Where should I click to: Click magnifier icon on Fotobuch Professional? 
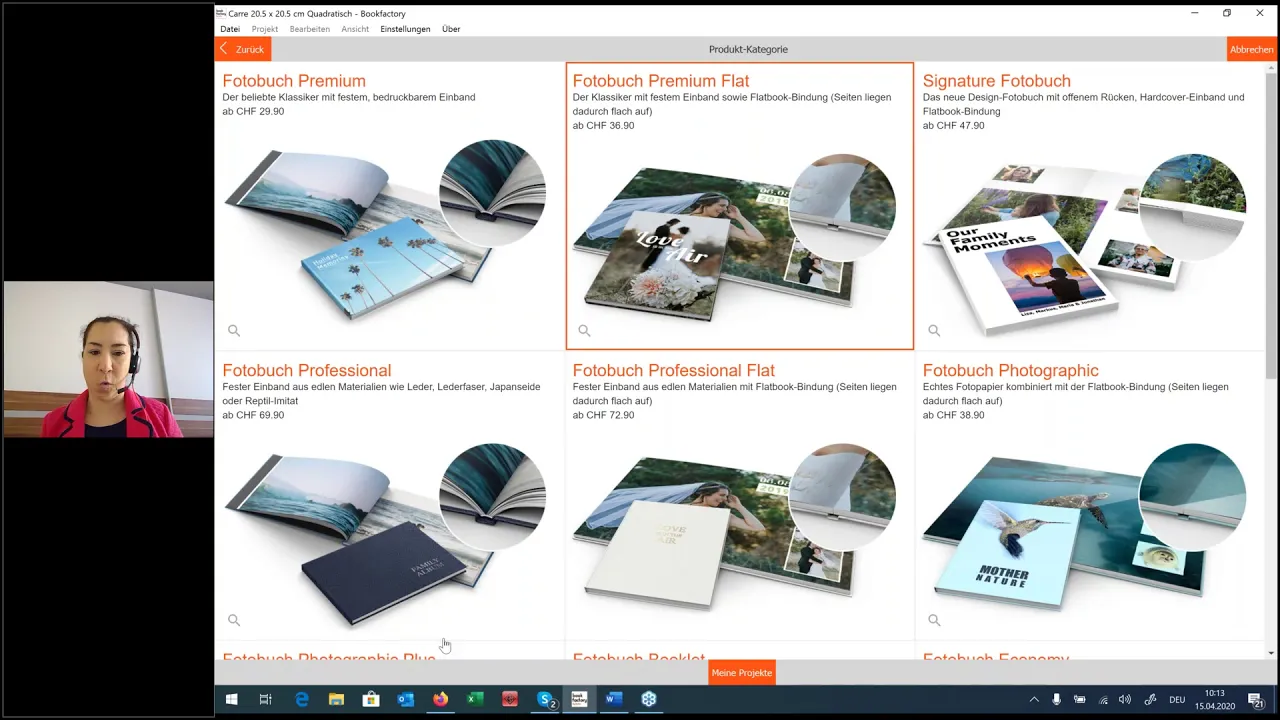tap(234, 620)
